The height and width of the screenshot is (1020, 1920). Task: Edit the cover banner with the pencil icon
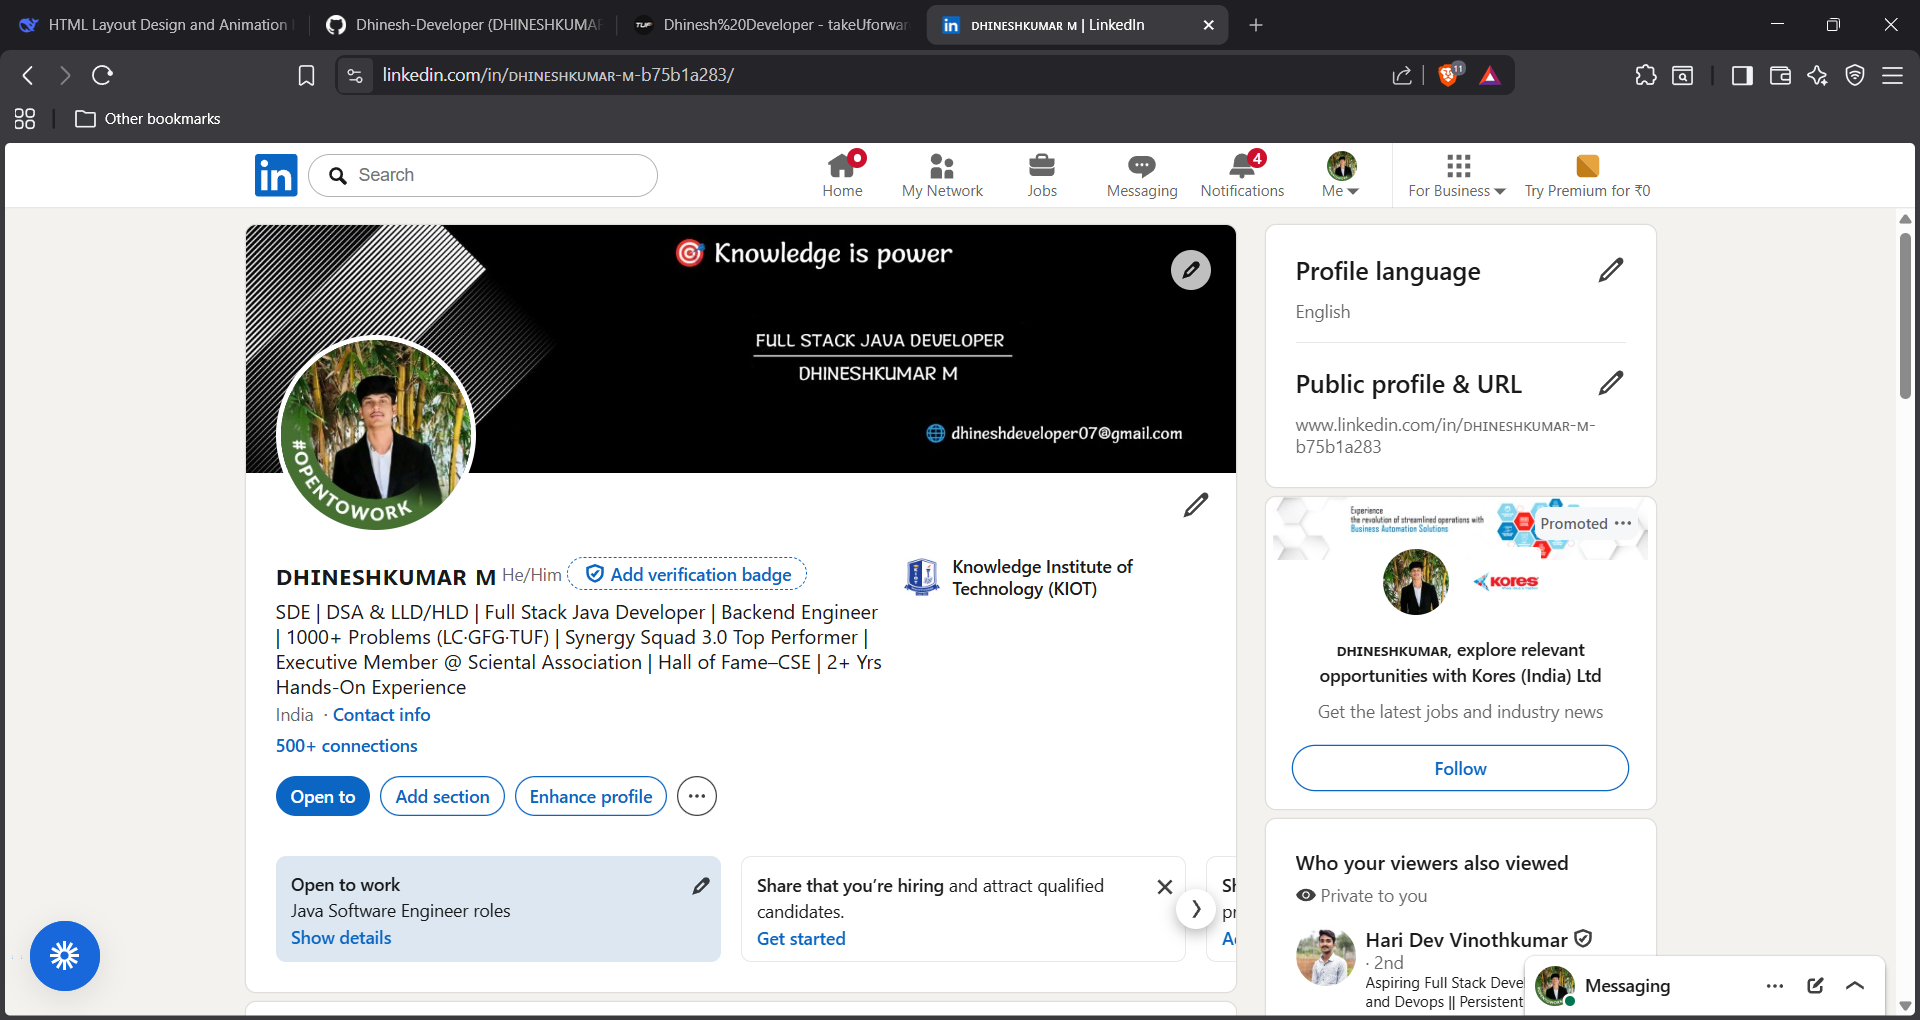[x=1190, y=269]
